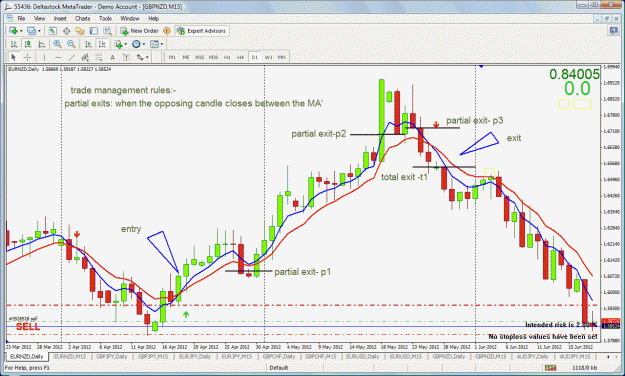625x376 pixels.
Task: Enable the Expert Advisors button
Action: (202, 31)
